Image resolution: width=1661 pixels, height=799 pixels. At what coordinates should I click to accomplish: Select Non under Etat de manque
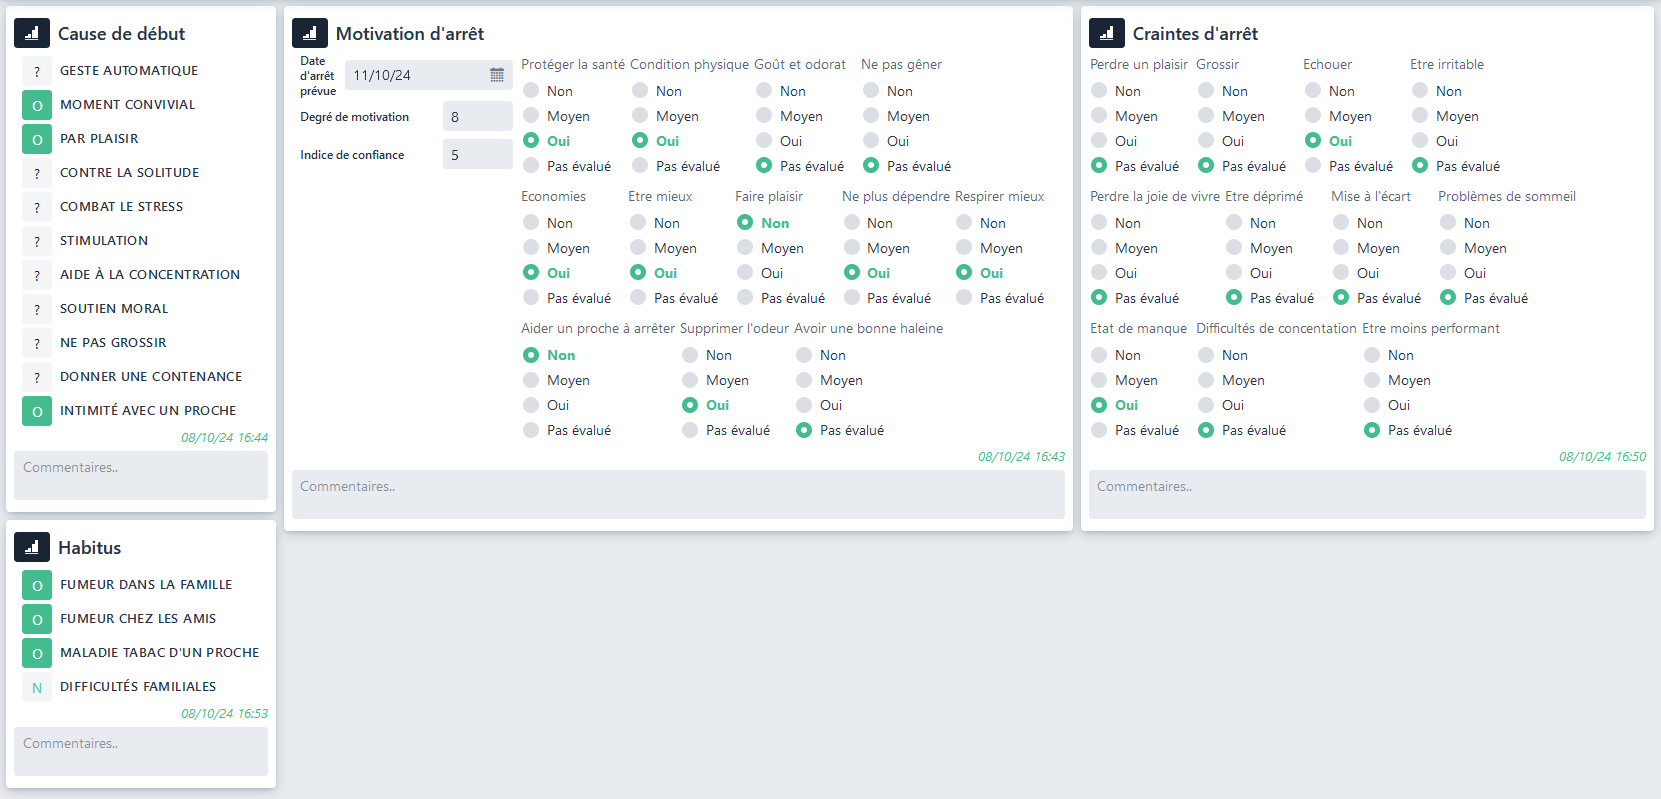pos(1099,355)
